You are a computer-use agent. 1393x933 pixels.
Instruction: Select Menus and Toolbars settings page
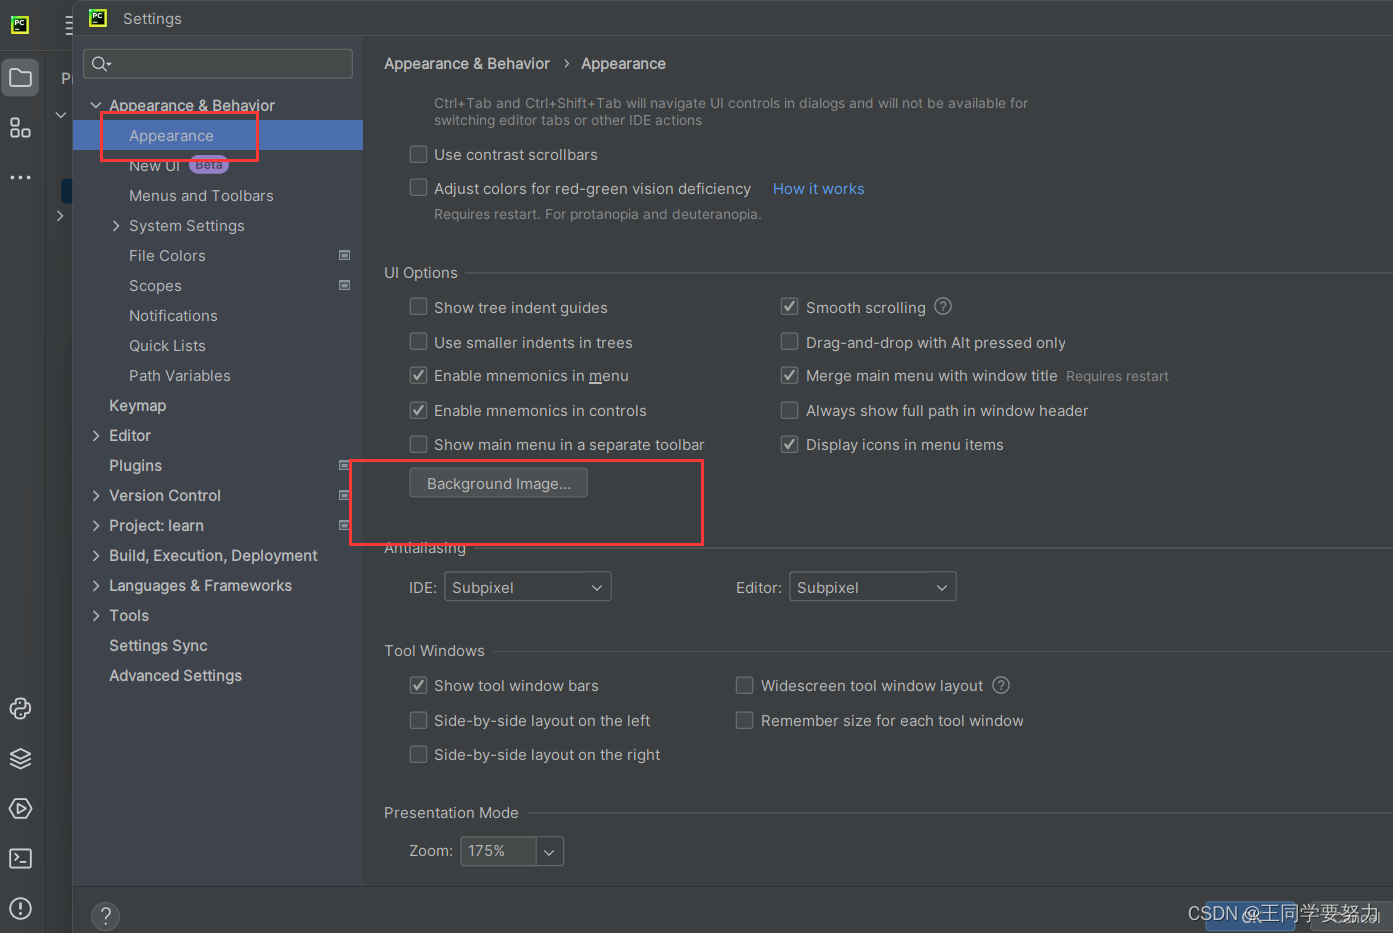(x=201, y=196)
